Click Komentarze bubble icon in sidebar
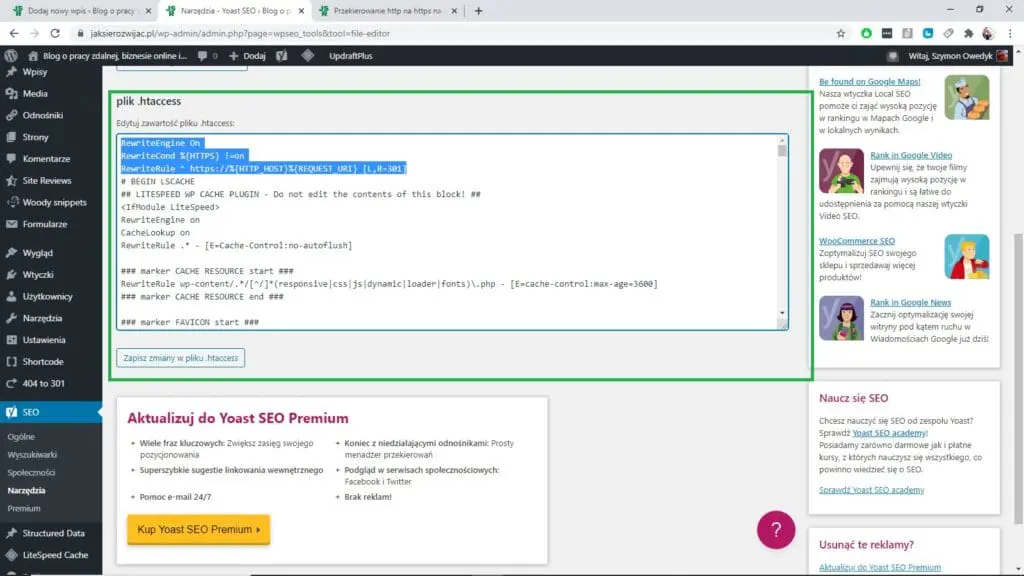This screenshot has width=1024, height=576. (11, 159)
